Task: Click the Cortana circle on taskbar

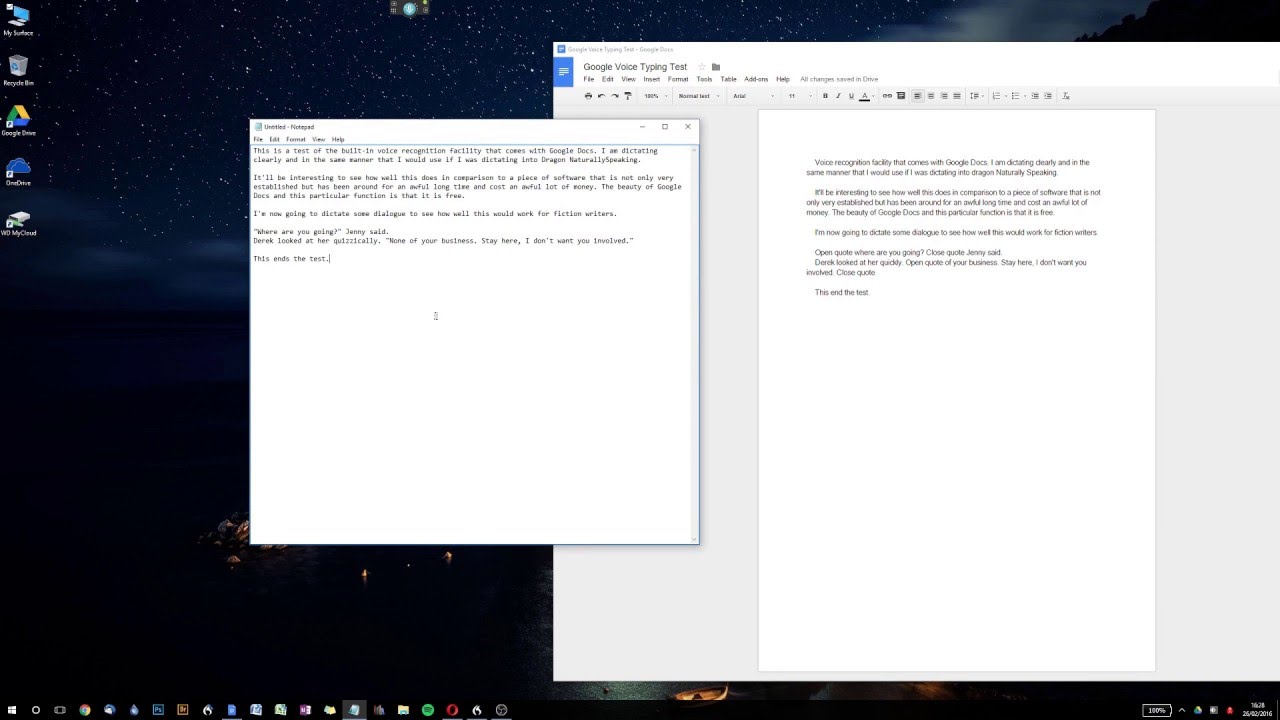Action: tap(36, 710)
